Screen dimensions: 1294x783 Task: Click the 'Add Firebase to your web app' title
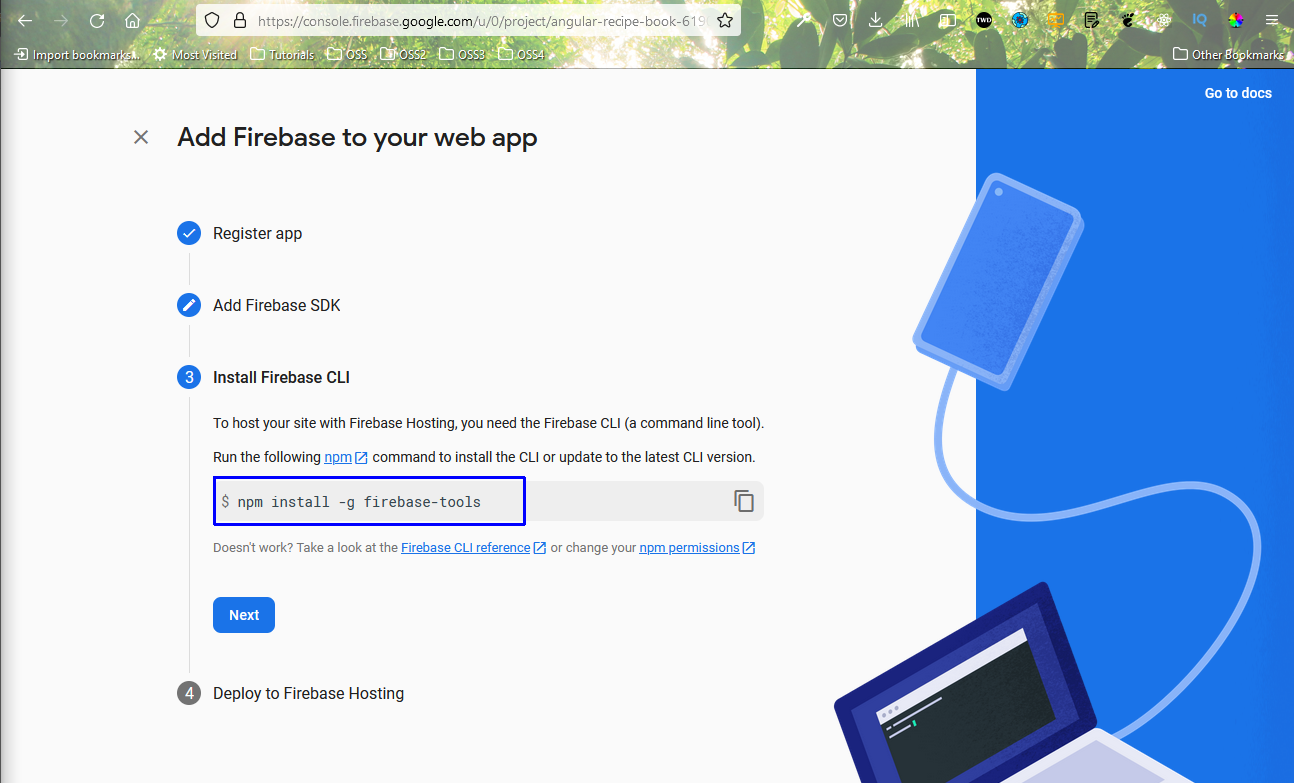[x=357, y=137]
